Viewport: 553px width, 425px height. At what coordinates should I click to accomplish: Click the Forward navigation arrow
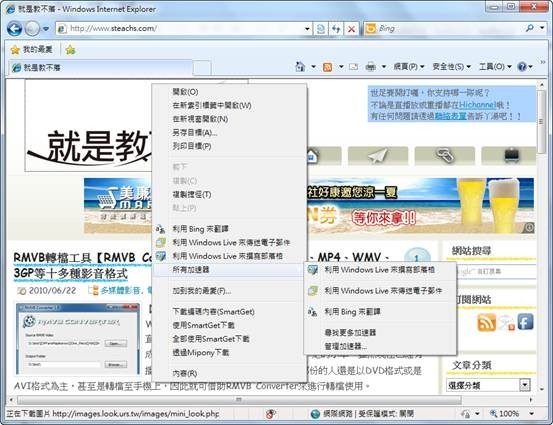pos(32,29)
